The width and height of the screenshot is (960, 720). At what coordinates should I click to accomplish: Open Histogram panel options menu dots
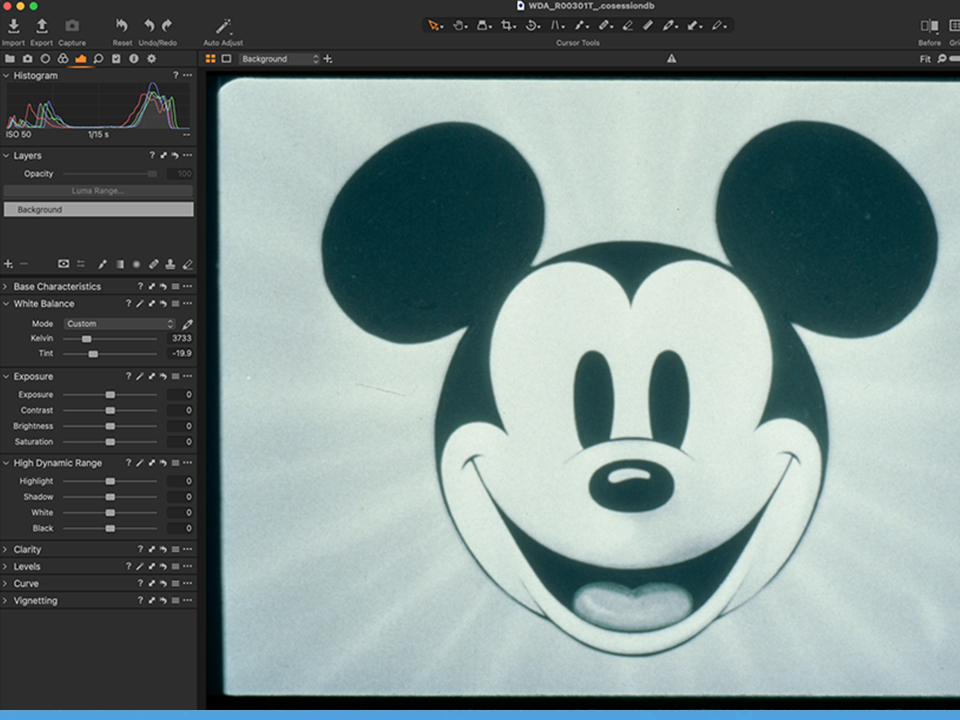point(187,75)
